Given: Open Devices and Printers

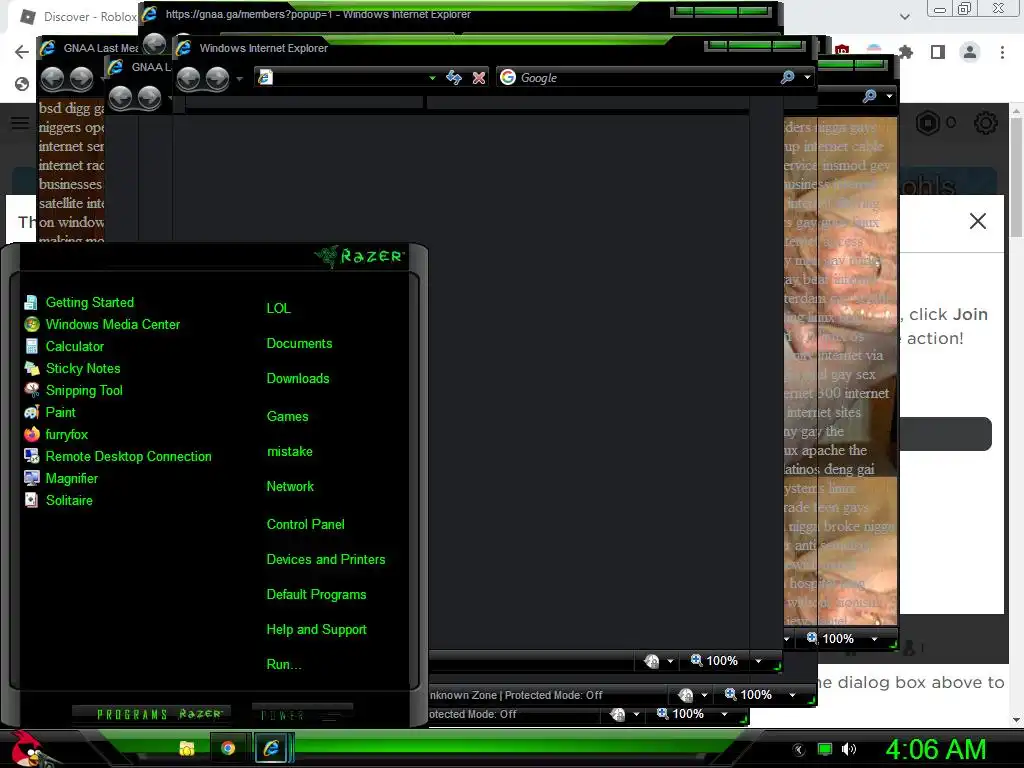Looking at the screenshot, I should [325, 560].
